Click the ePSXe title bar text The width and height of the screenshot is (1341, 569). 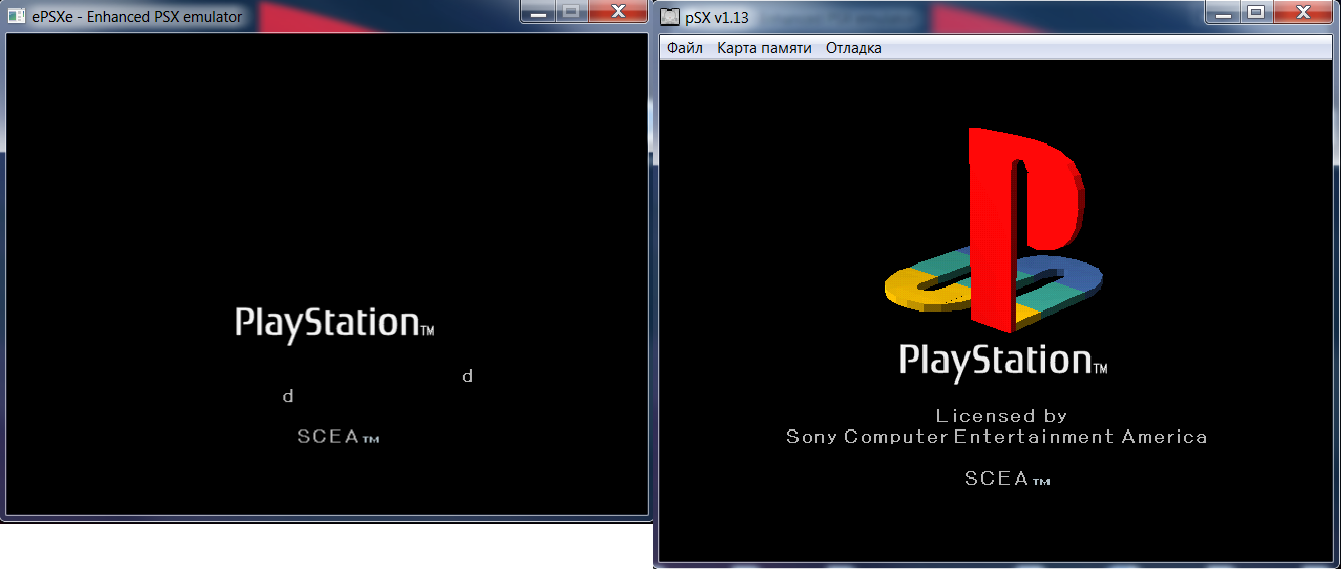[x=137, y=16]
